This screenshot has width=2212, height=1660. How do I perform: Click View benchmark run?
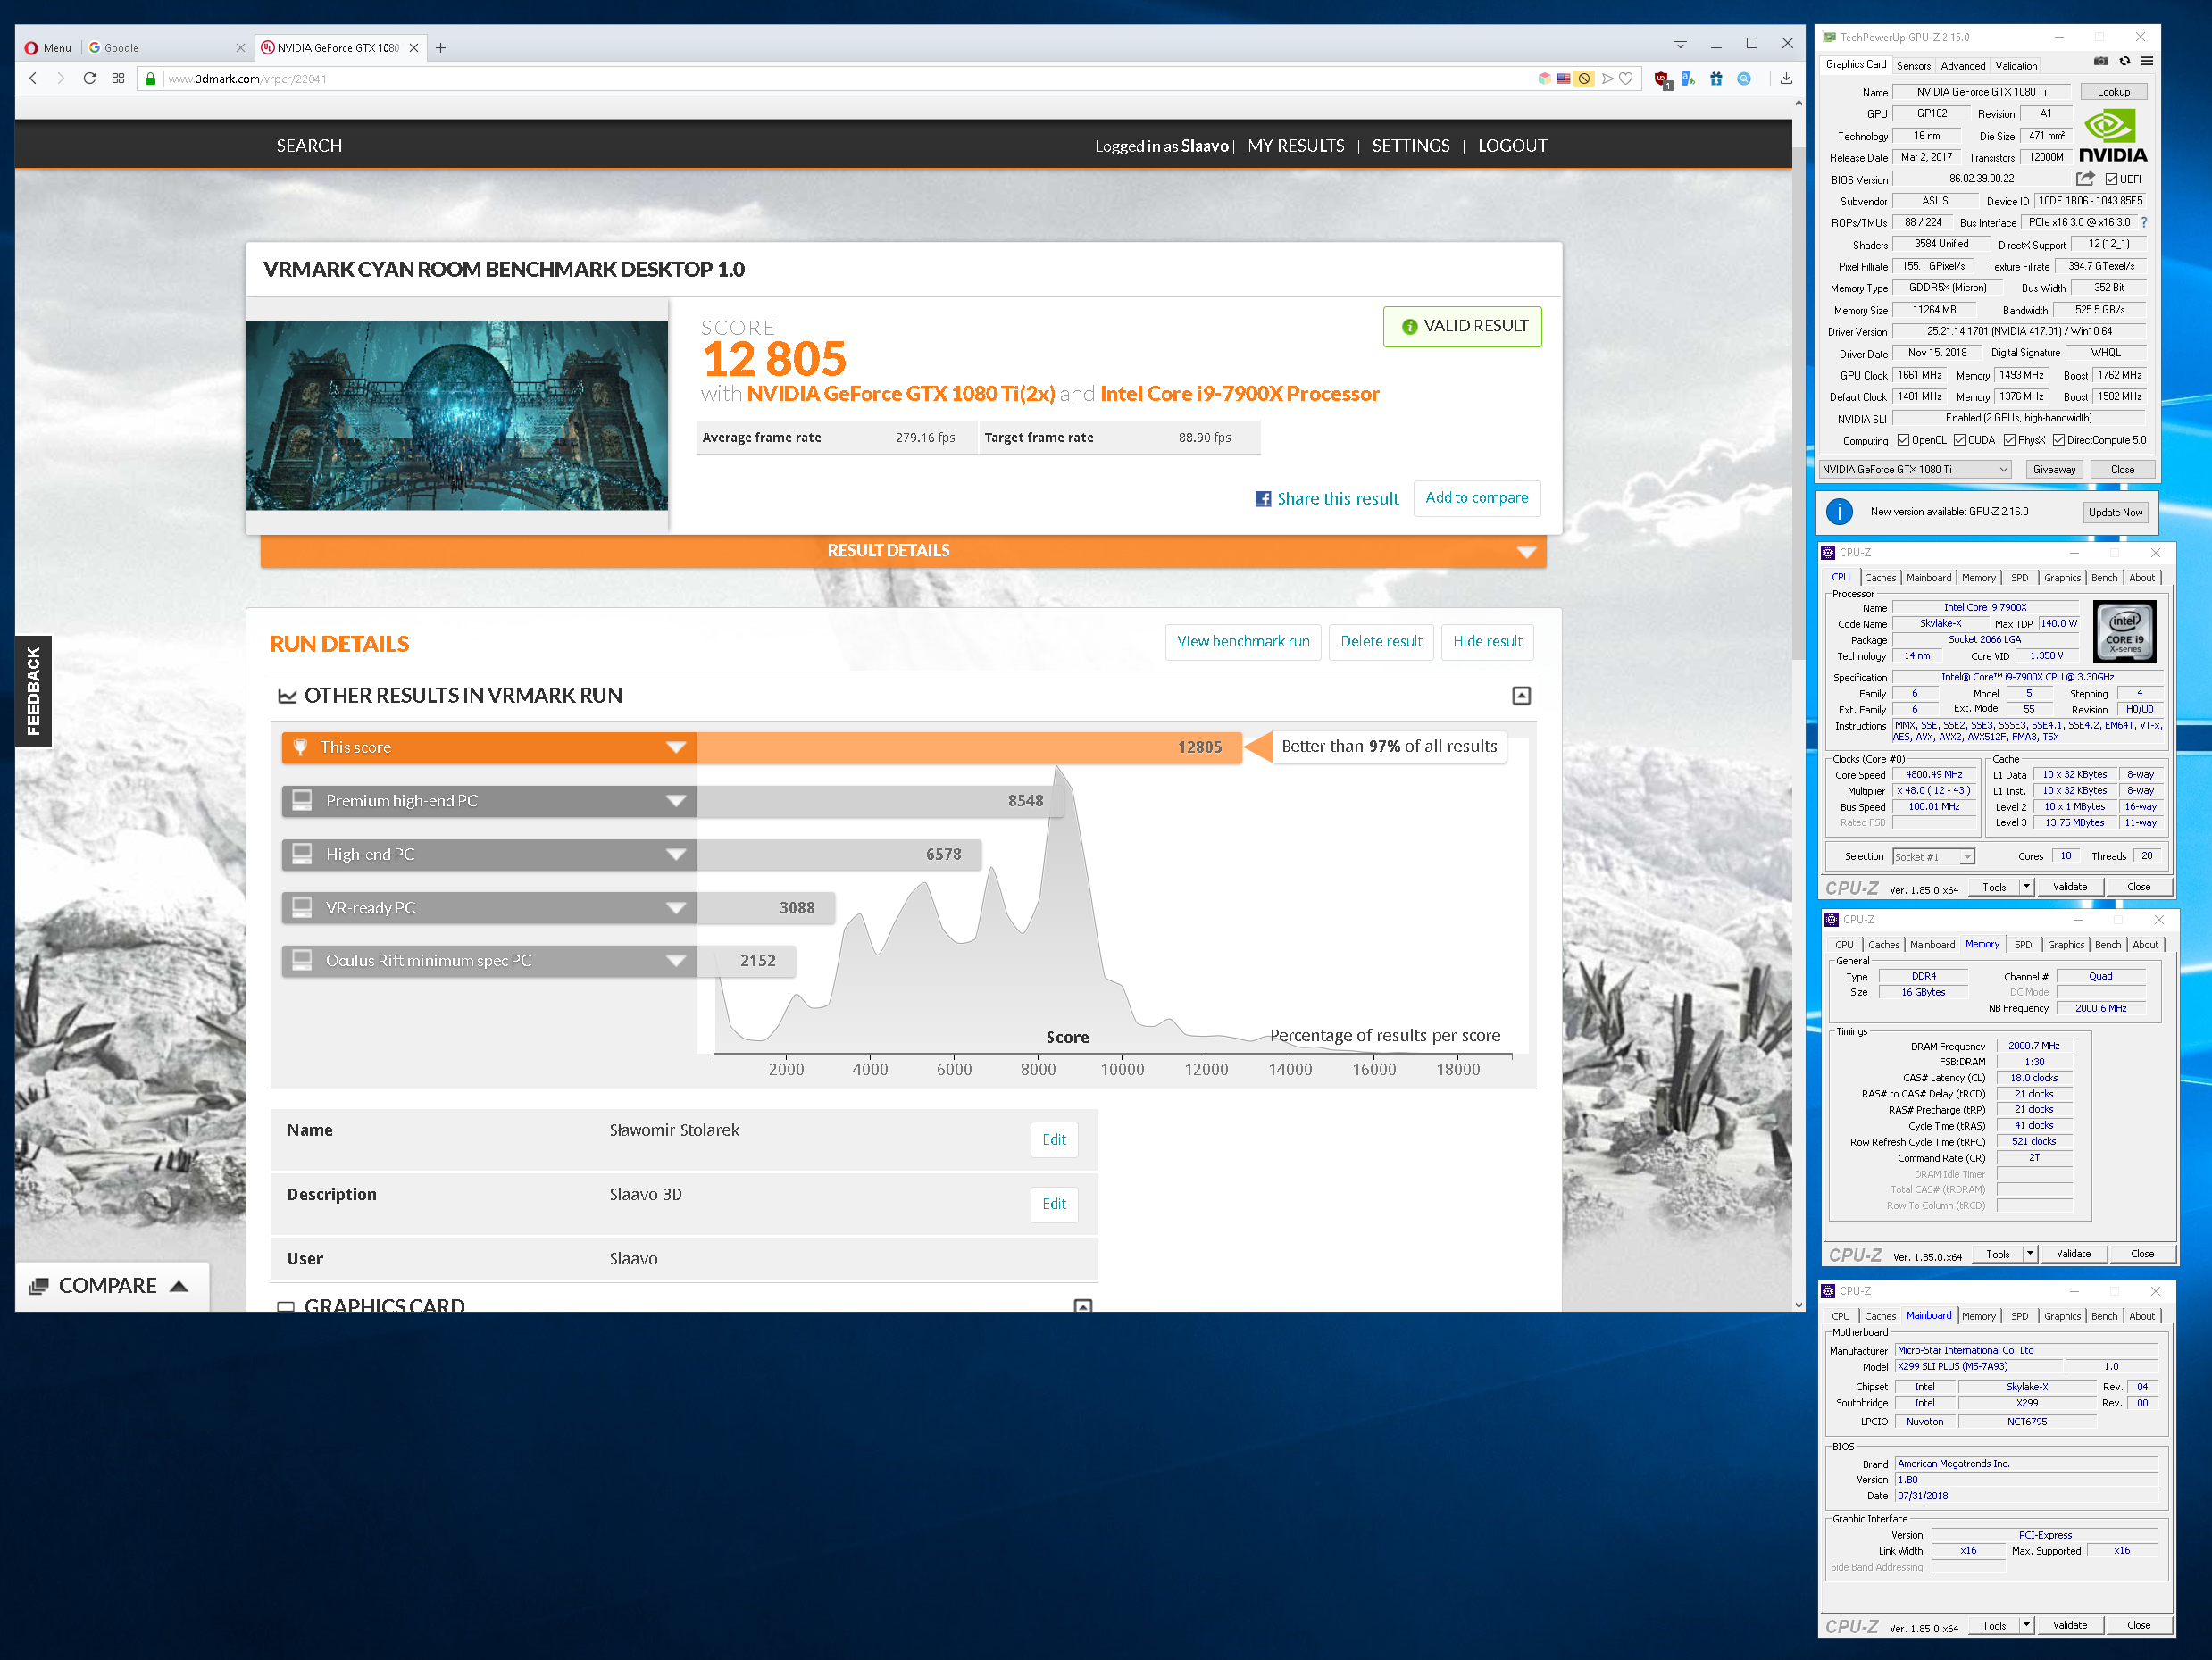pyautogui.click(x=1243, y=642)
